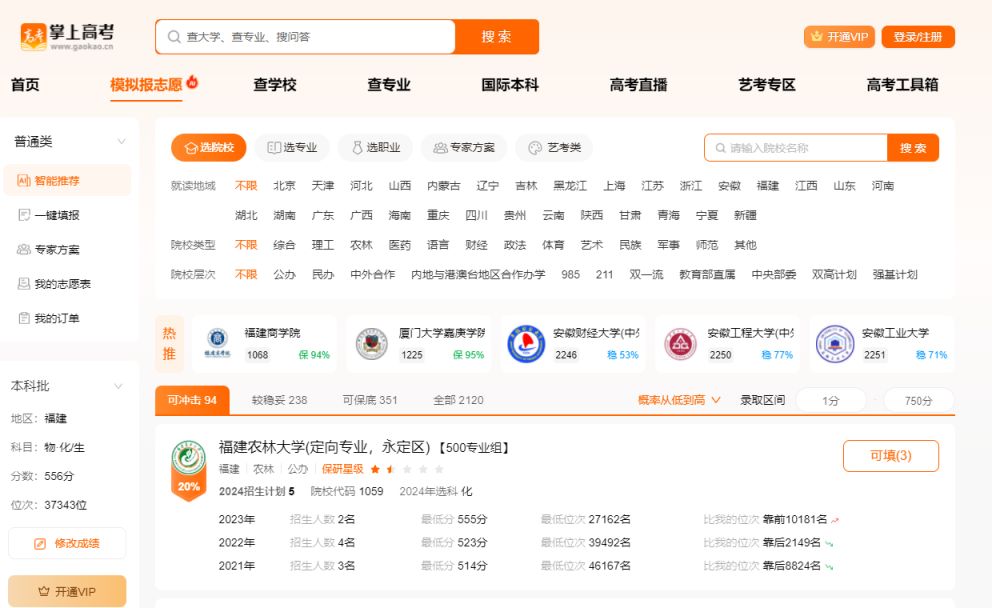Image resolution: width=992 pixels, height=608 pixels.
Task: Click the 录取区间 minimum 1分 field
Action: coord(831,400)
